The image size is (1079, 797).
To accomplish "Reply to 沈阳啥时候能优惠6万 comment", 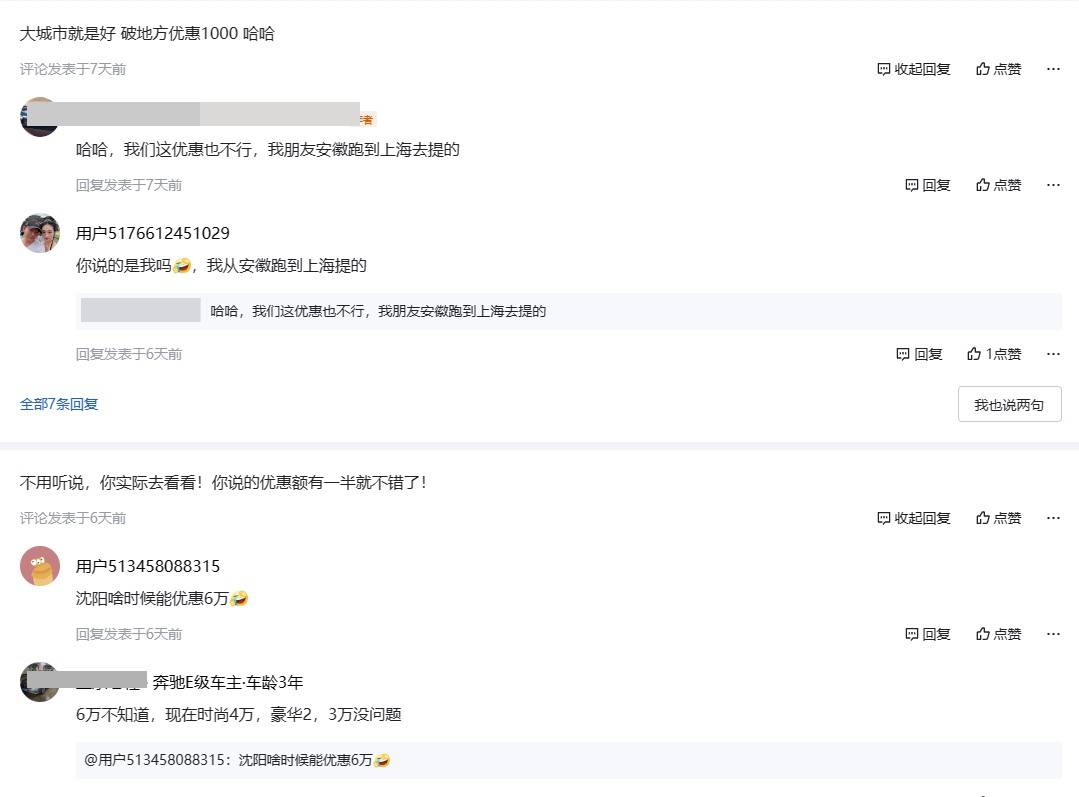I will pos(928,634).
